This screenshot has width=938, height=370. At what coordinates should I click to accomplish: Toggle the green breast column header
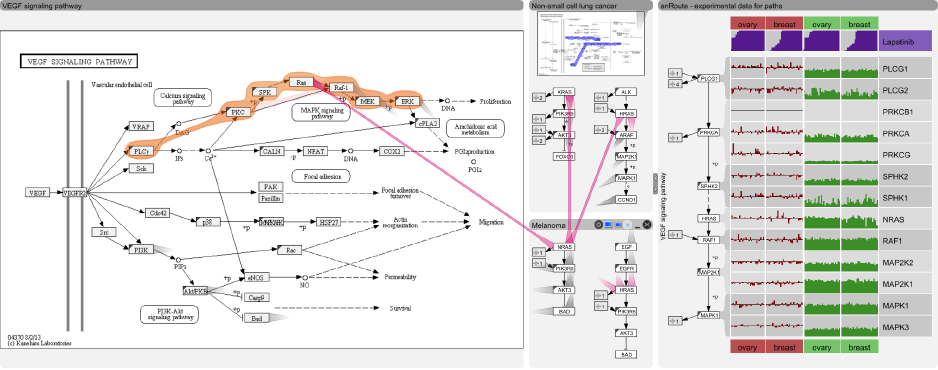click(859, 23)
